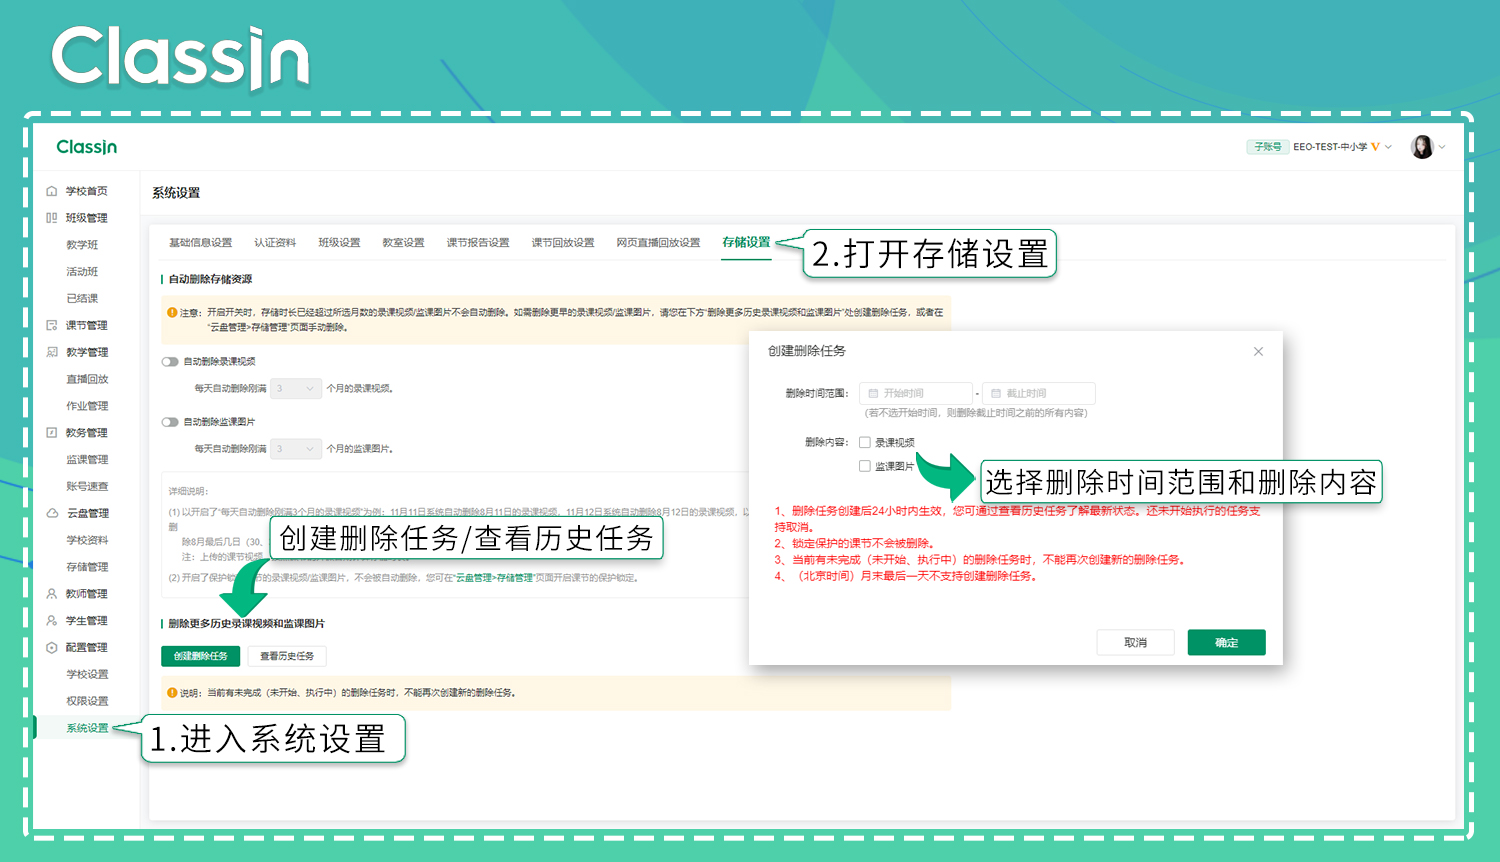
Task: Click the 开始时间 date input
Action: point(916,393)
